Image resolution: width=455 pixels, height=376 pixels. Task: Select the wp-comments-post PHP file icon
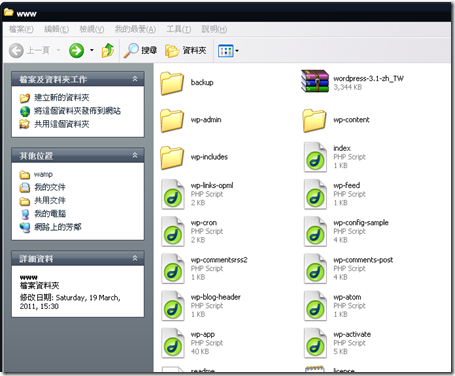point(315,269)
